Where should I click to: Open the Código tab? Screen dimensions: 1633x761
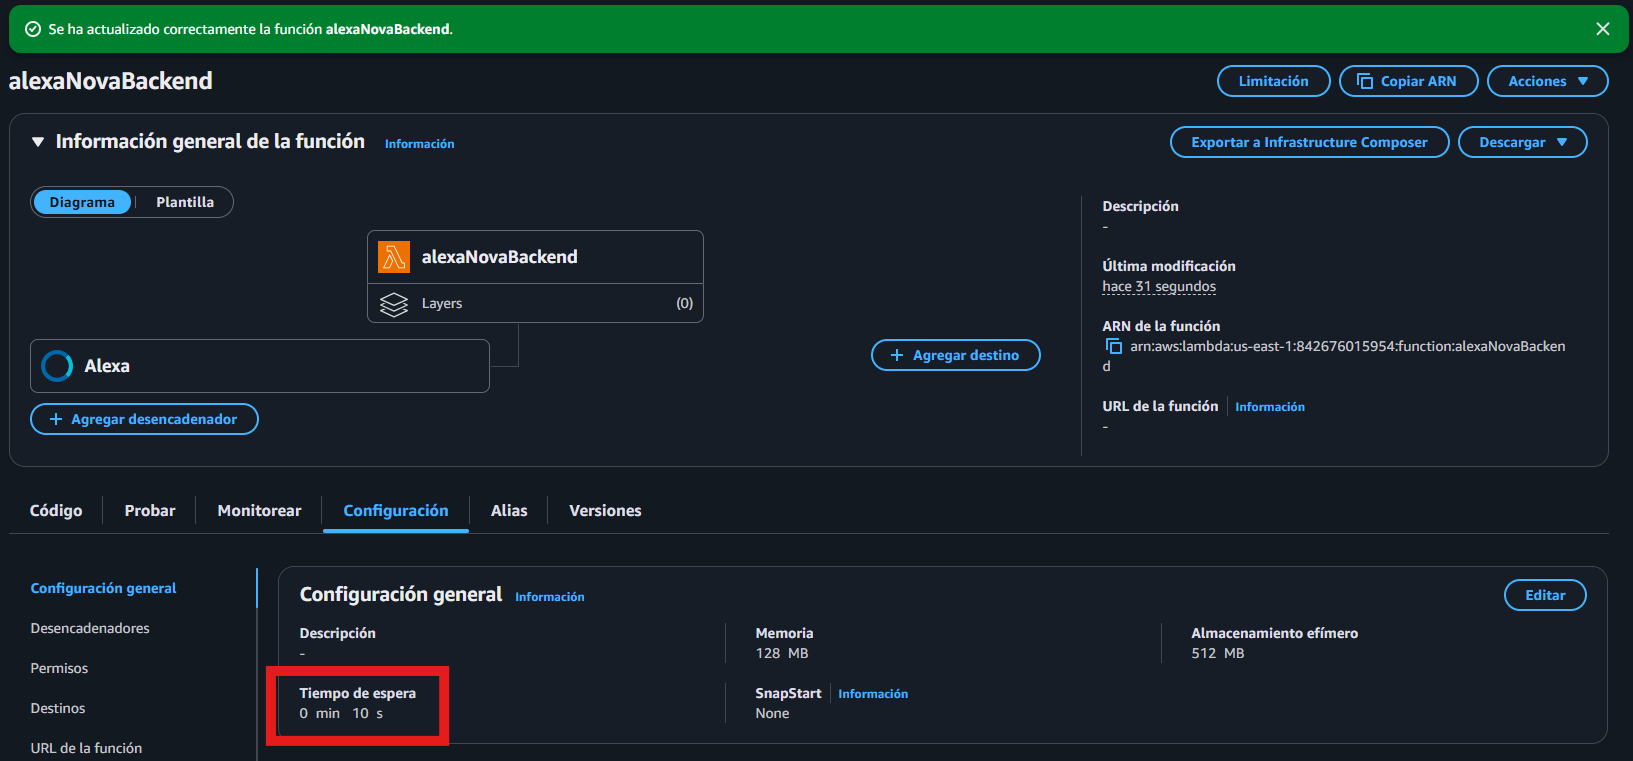[x=56, y=510]
